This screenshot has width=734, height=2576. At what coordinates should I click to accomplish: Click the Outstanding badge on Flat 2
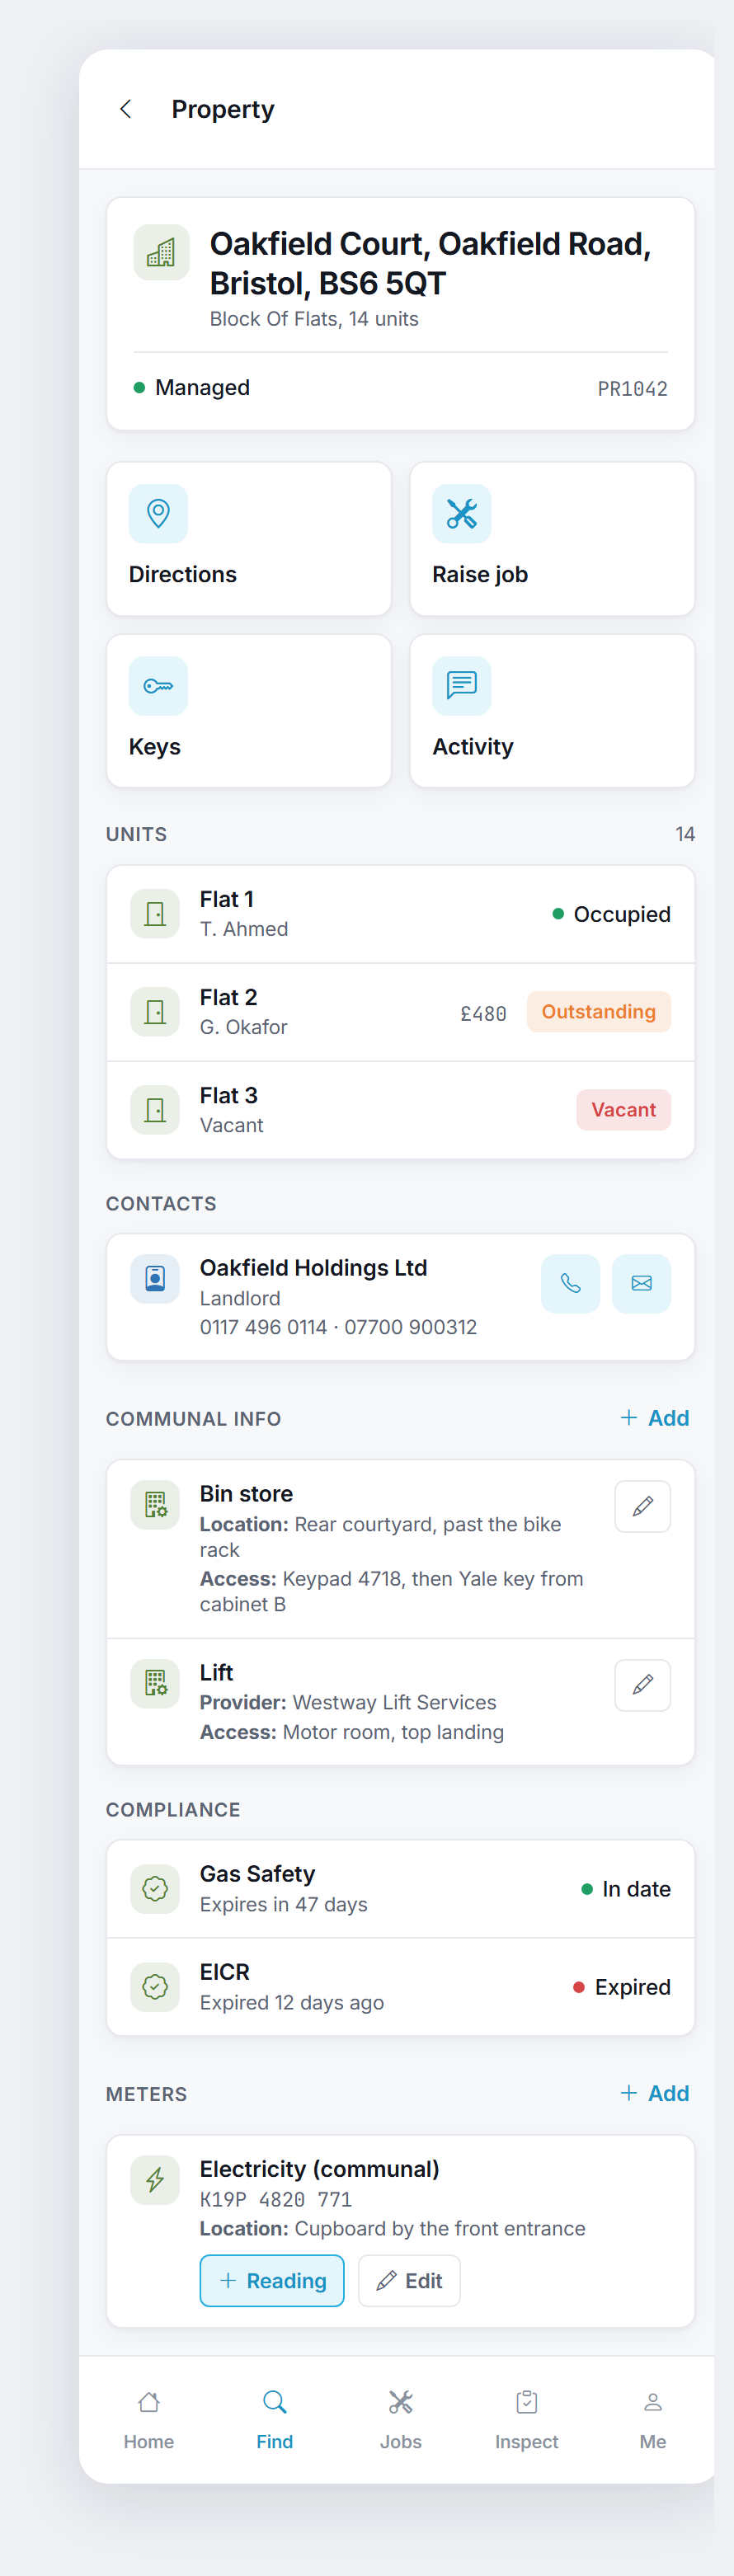[x=599, y=1012]
